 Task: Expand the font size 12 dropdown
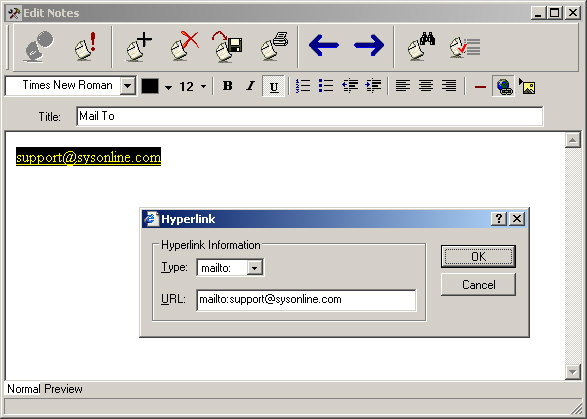pyautogui.click(x=203, y=86)
